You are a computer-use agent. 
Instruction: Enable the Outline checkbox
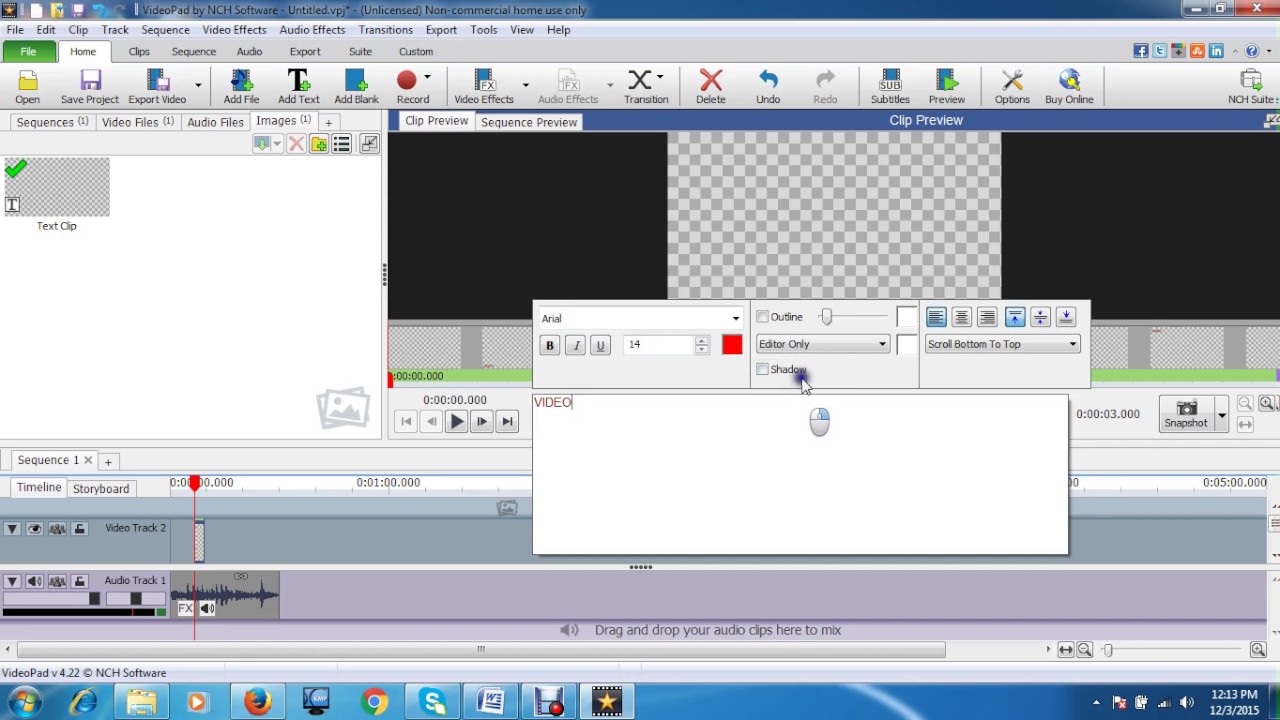[762, 317]
